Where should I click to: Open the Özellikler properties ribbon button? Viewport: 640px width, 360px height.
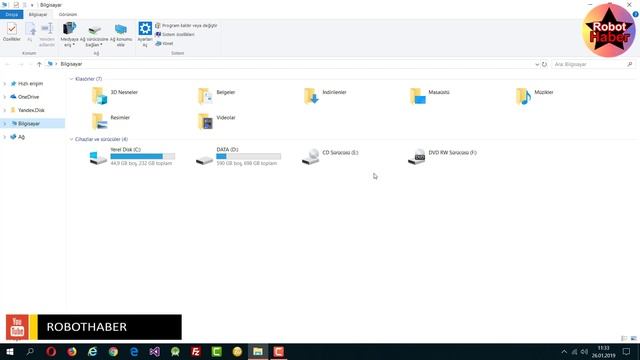tap(11, 32)
